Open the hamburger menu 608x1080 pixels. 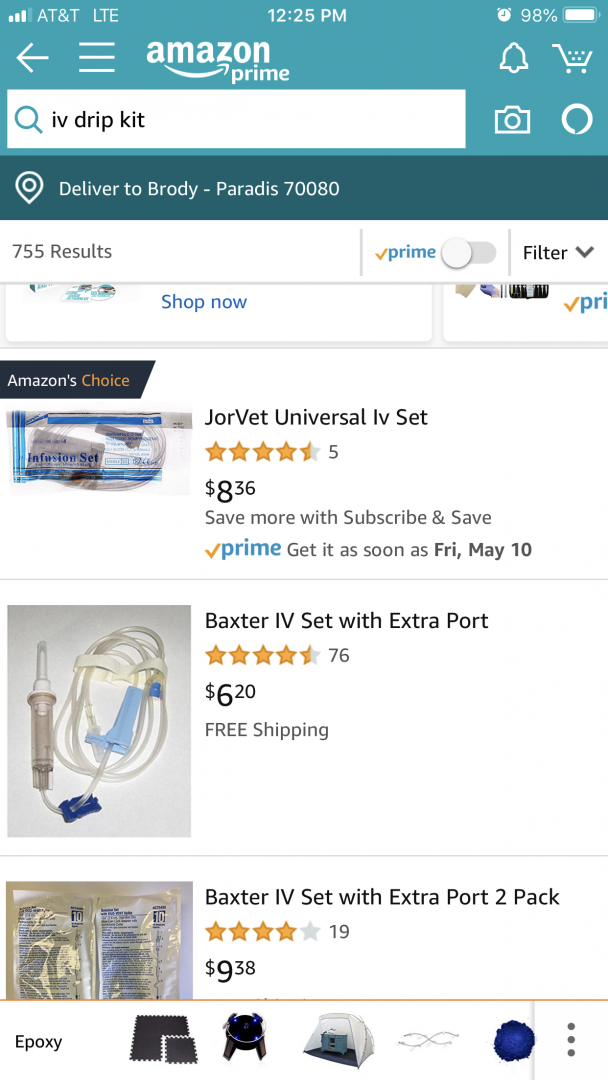(x=97, y=59)
